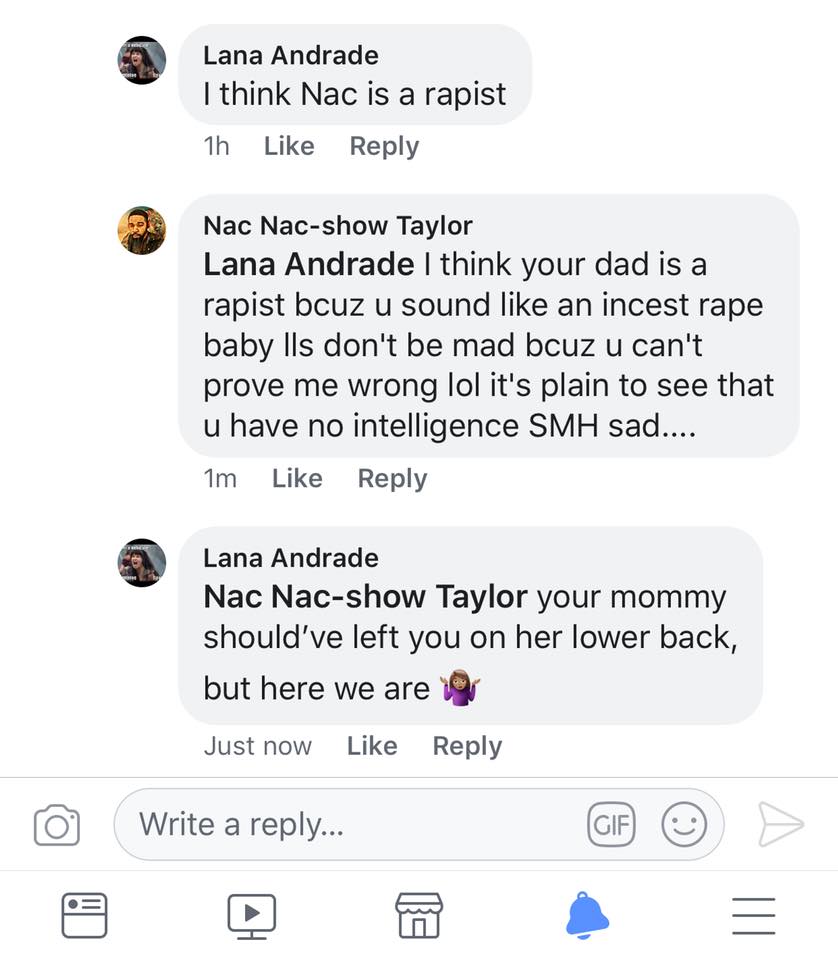Reply to Nac Nac-show Taylor's comment
Viewport: 838px width, 960px height.
(392, 479)
